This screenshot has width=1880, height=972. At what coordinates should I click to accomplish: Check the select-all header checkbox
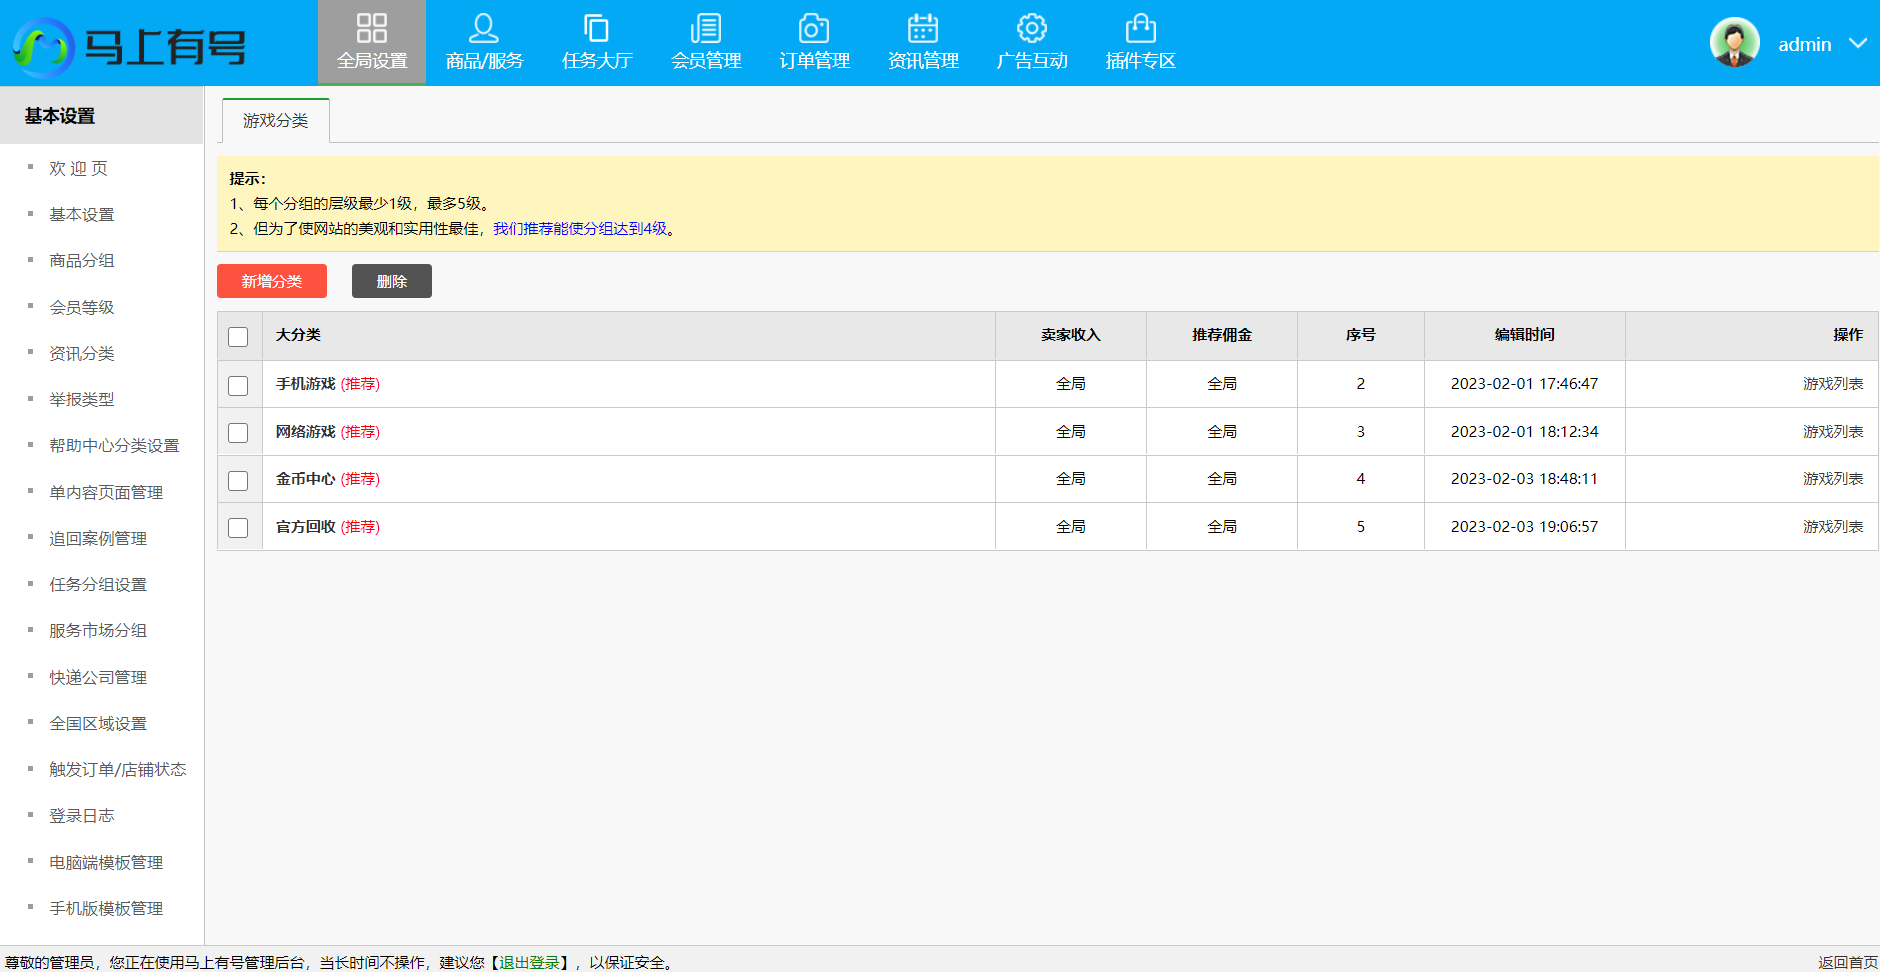[x=238, y=337]
